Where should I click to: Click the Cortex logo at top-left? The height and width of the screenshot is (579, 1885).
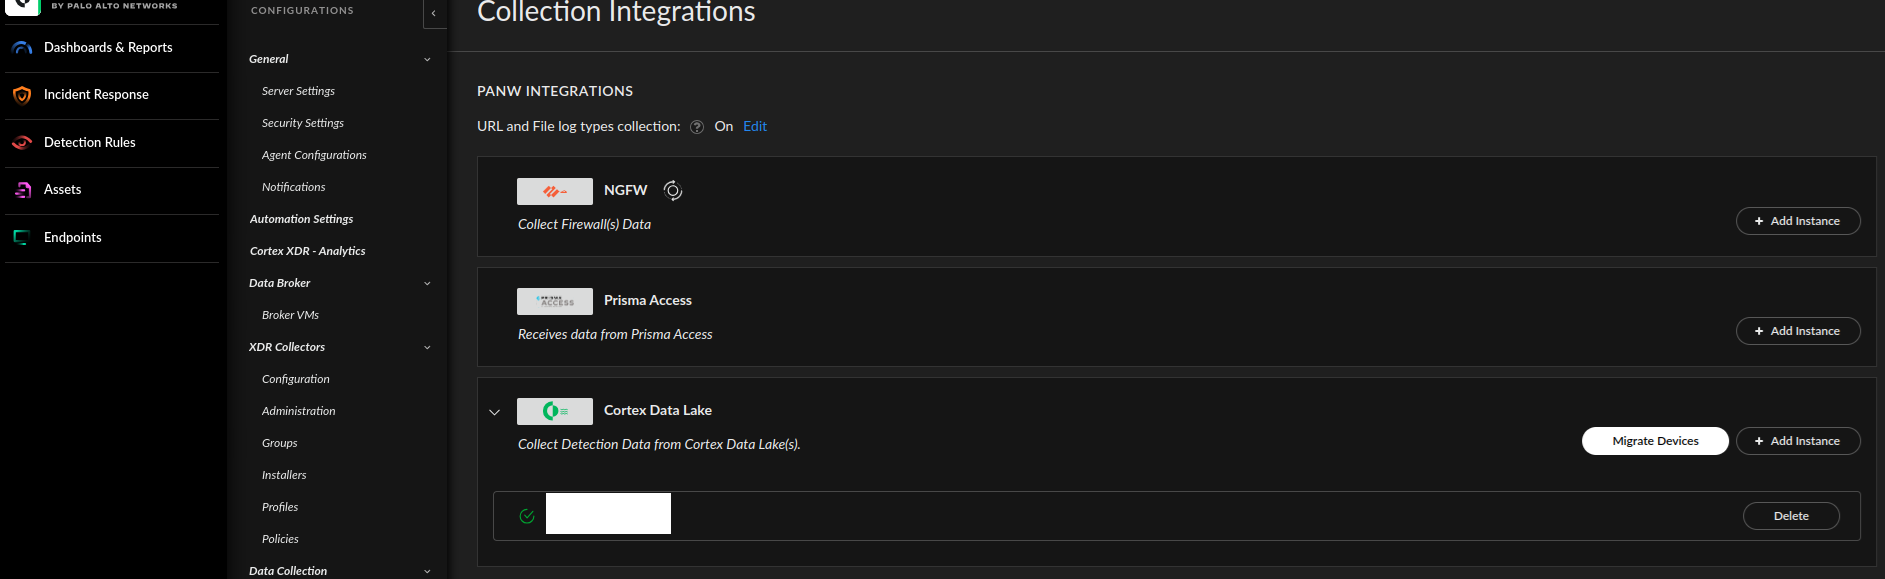click(x=23, y=6)
